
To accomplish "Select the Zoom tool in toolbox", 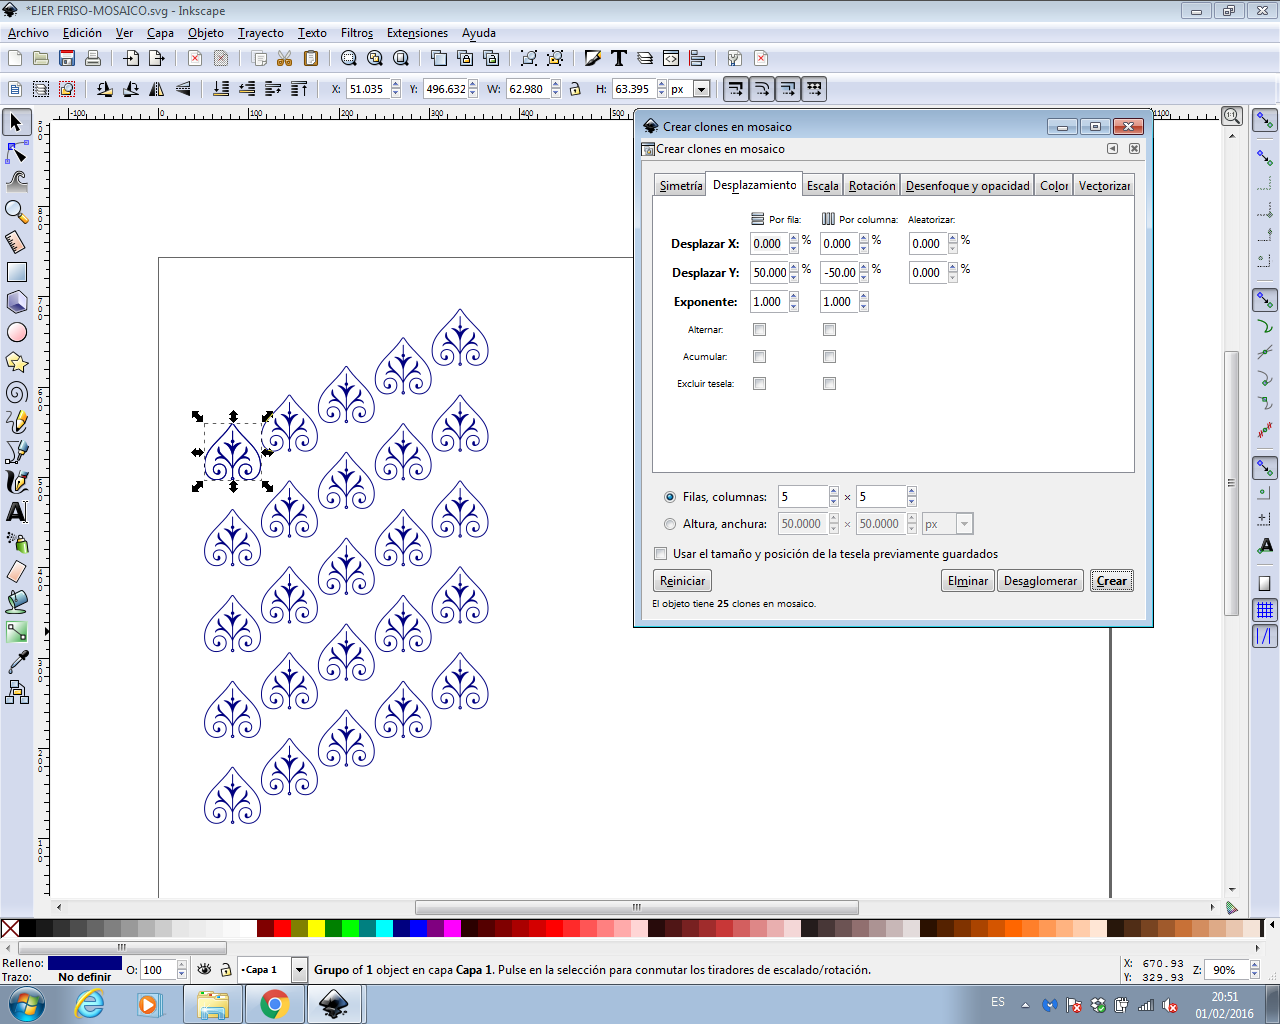I will (16, 211).
